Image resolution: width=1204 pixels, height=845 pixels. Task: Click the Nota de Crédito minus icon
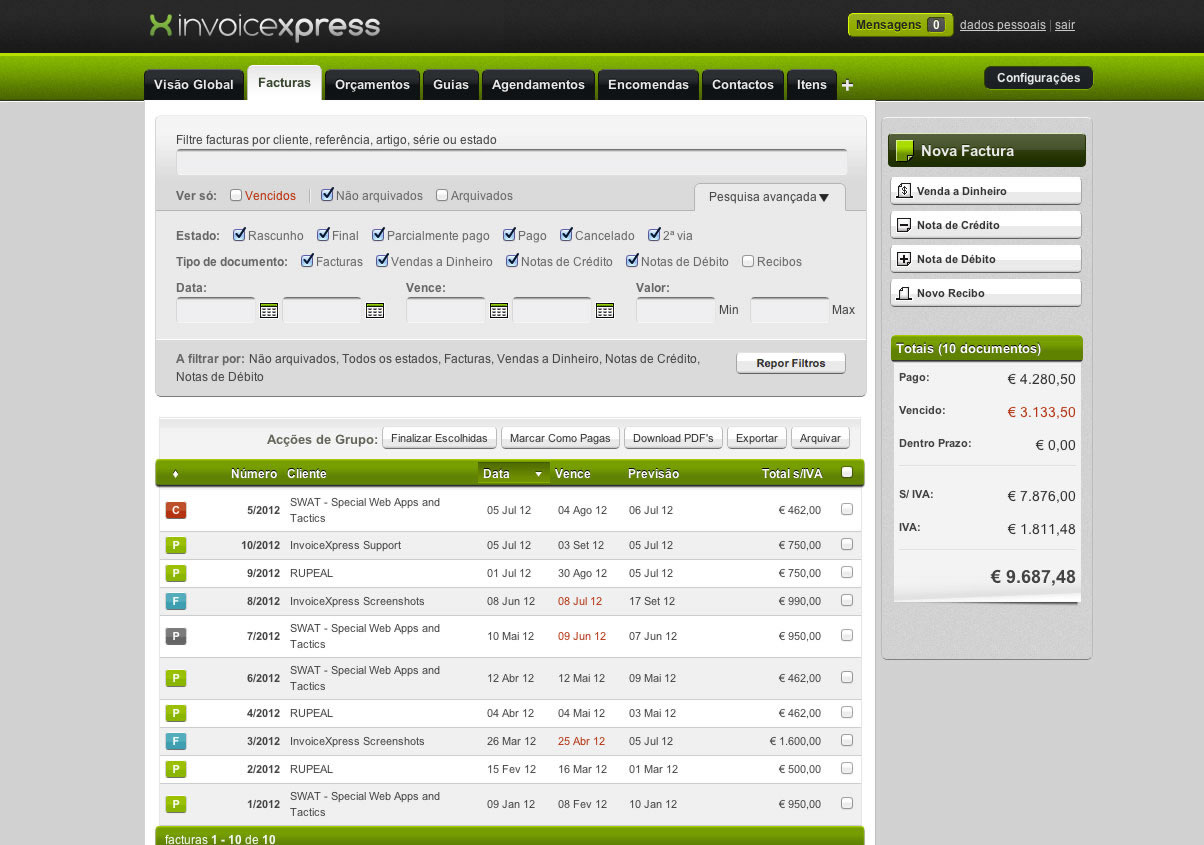[x=904, y=225]
